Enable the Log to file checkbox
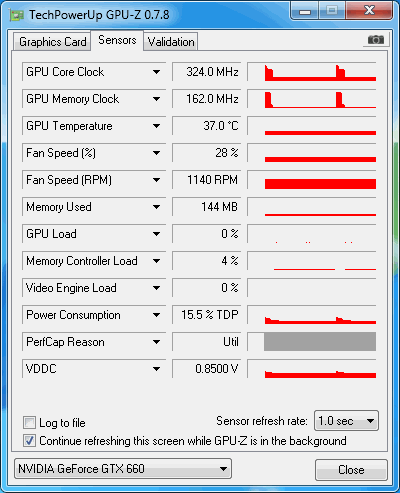Screen dimensions: 400x493 (x=29, y=422)
